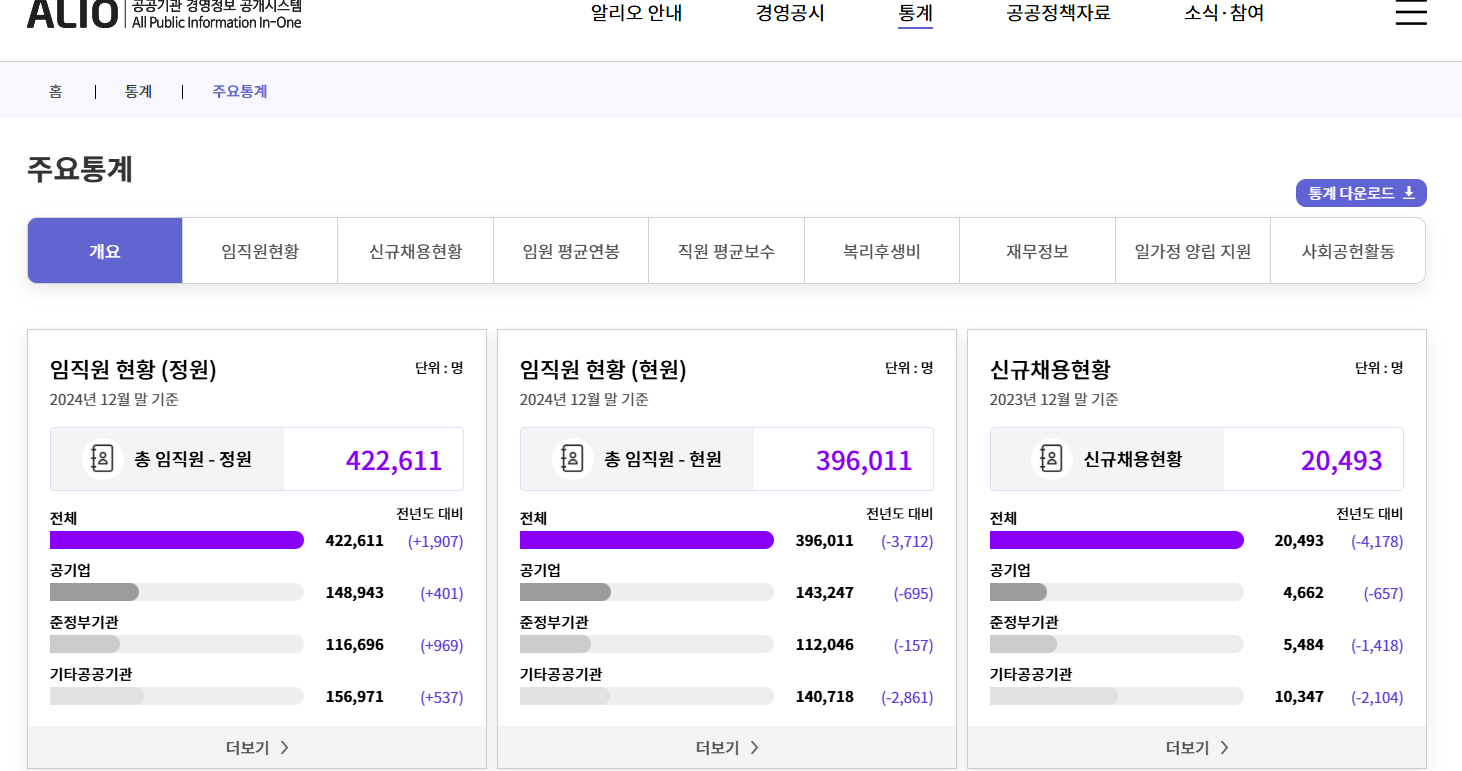This screenshot has width=1462, height=771.
Task: Open the 경영공시 menu
Action: (790, 14)
